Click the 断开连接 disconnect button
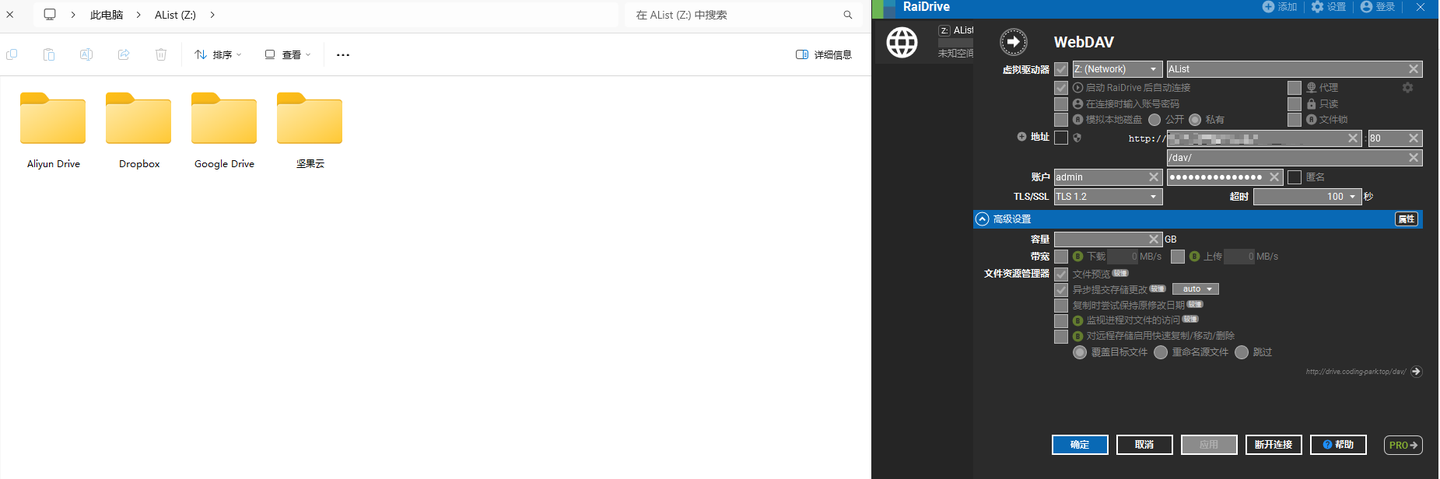This screenshot has width=1440, height=479. pyautogui.click(x=1273, y=444)
